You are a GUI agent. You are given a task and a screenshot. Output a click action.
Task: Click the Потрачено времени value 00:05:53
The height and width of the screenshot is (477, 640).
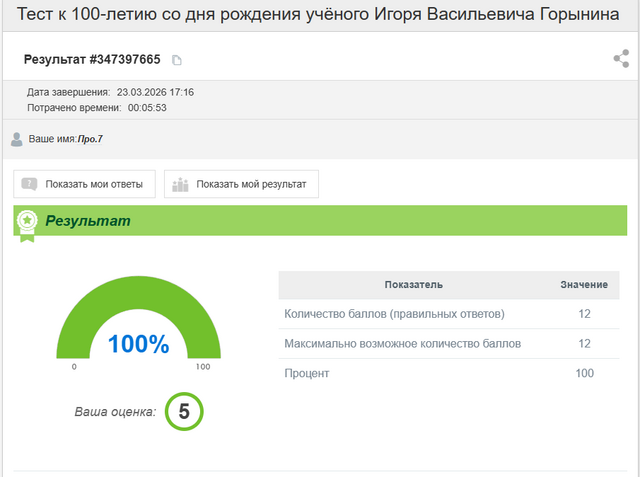(145, 107)
